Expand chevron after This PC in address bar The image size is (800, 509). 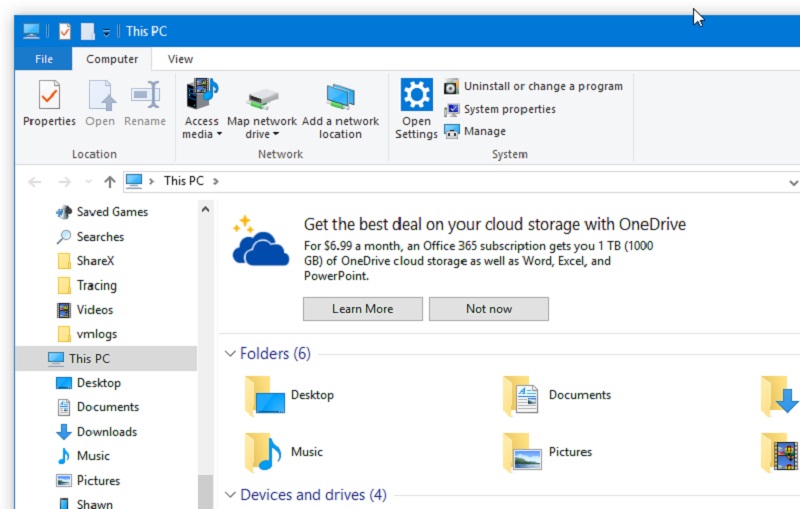point(216,181)
